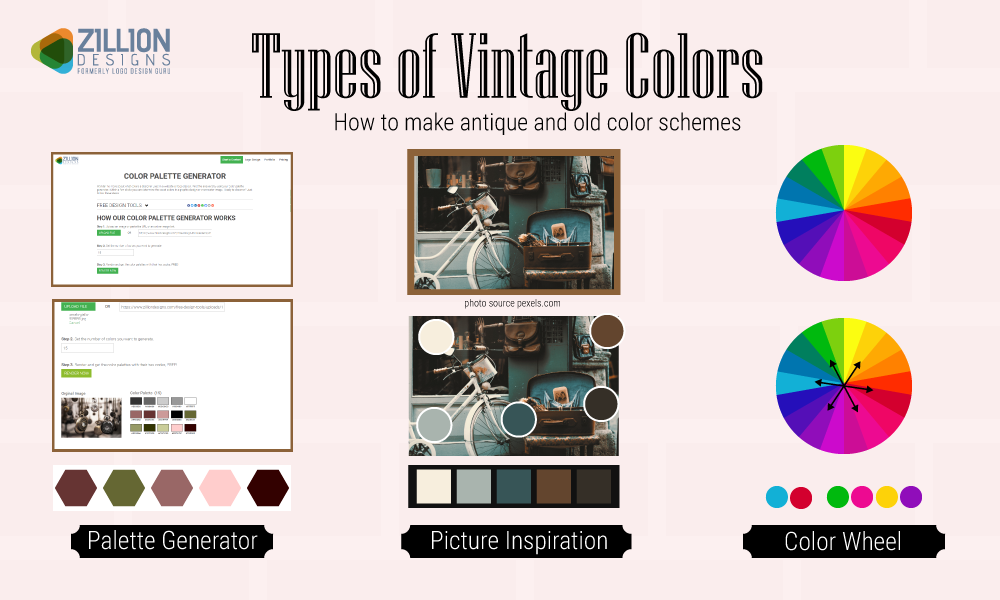Screen dimensions: 1000x600
Task: Click the RENDER NOW button
Action: (x=76, y=373)
